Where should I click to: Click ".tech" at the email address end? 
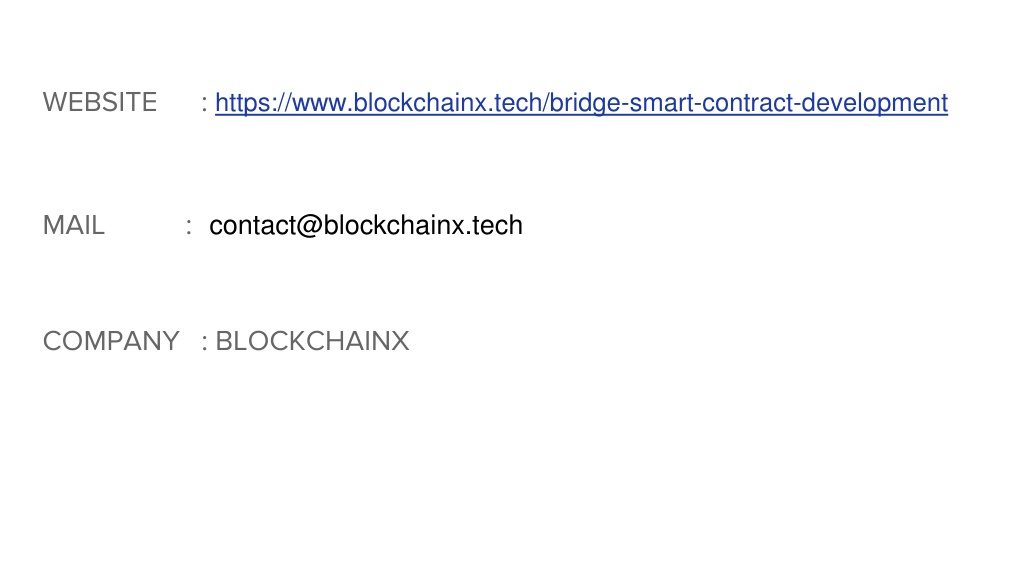click(x=494, y=226)
